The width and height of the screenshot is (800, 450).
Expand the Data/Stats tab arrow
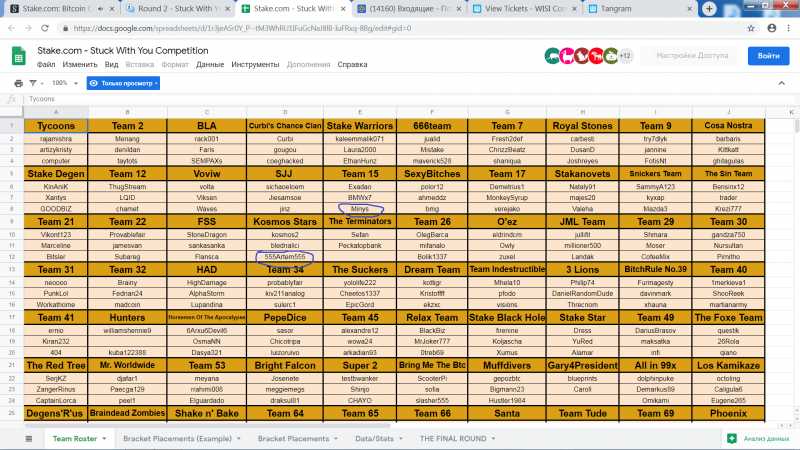coord(401,439)
